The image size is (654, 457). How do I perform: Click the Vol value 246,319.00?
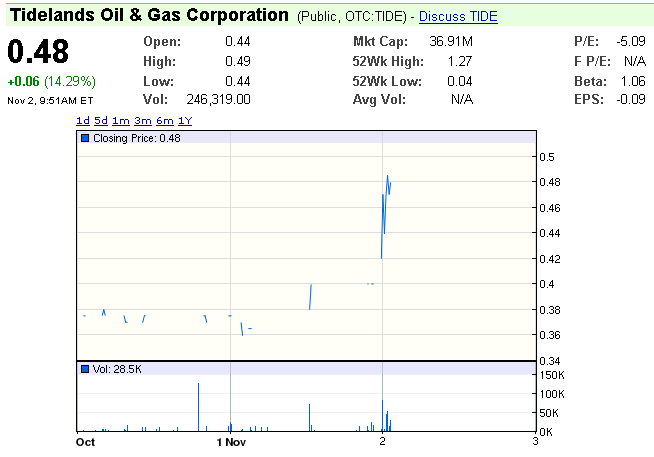click(219, 99)
